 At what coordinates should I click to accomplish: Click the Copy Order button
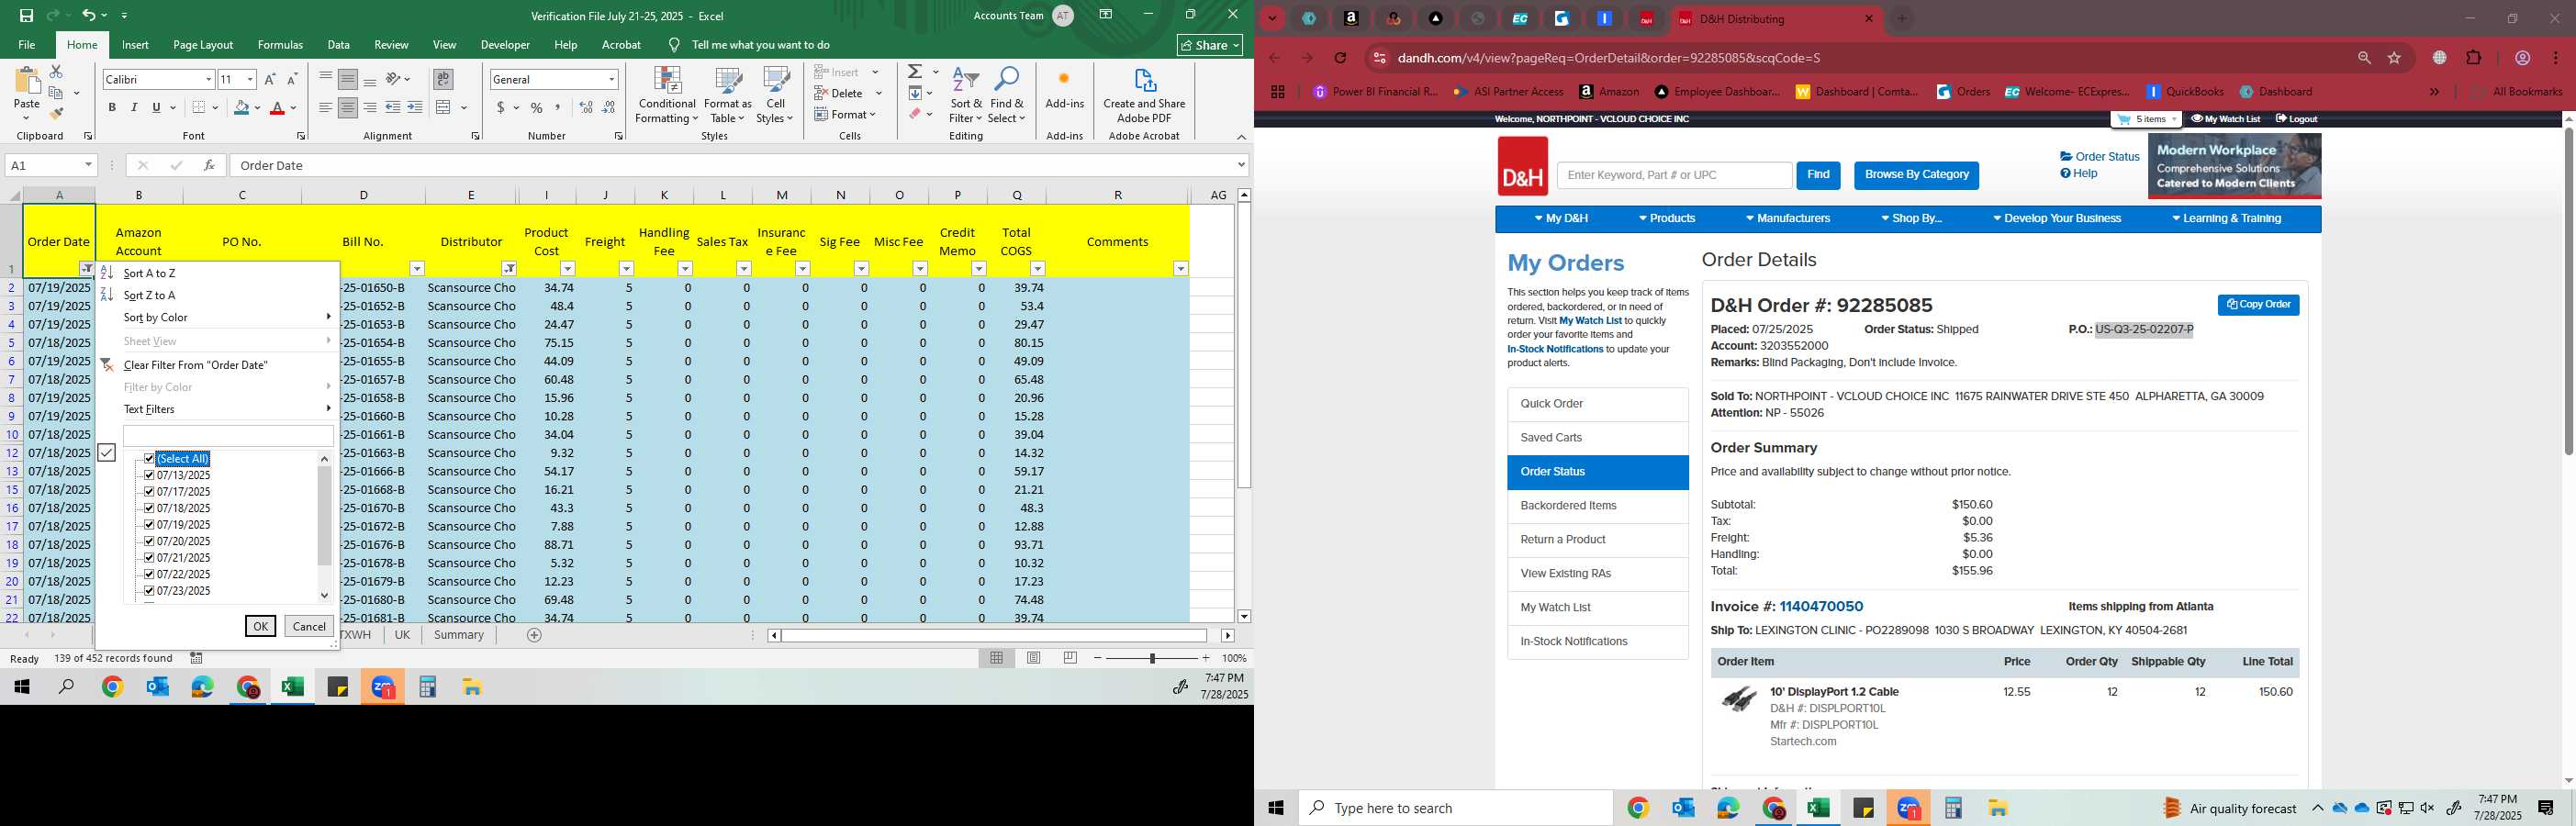[x=2258, y=305]
